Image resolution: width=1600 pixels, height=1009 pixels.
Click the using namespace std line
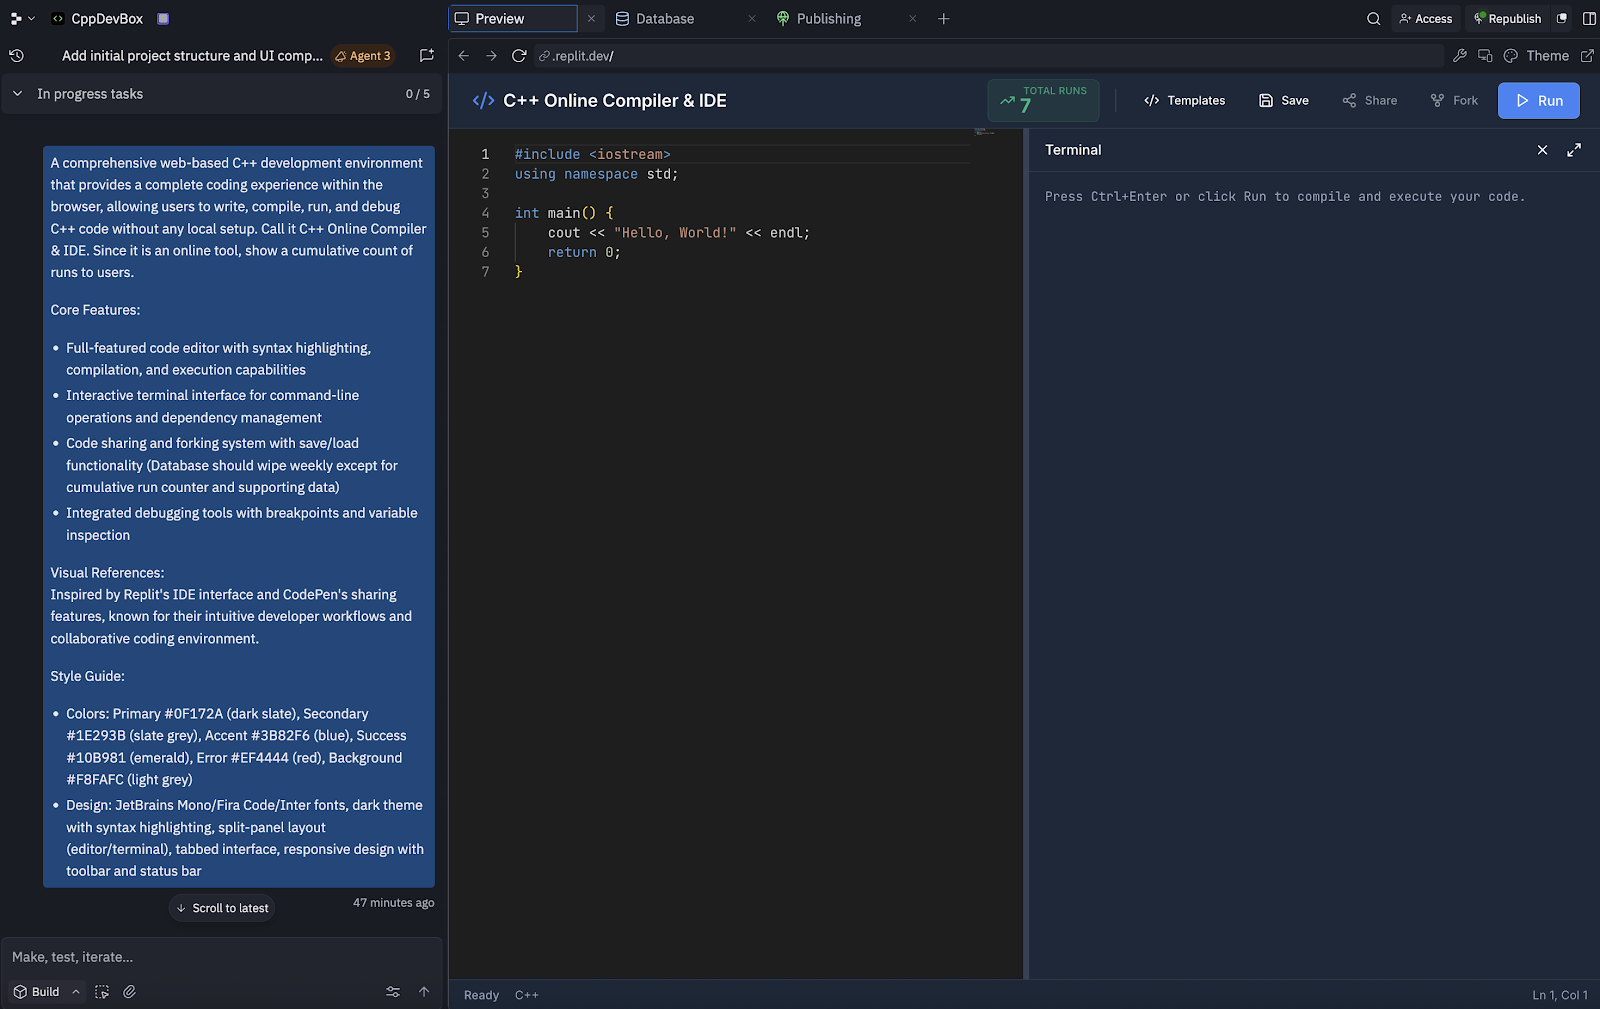pyautogui.click(x=596, y=174)
